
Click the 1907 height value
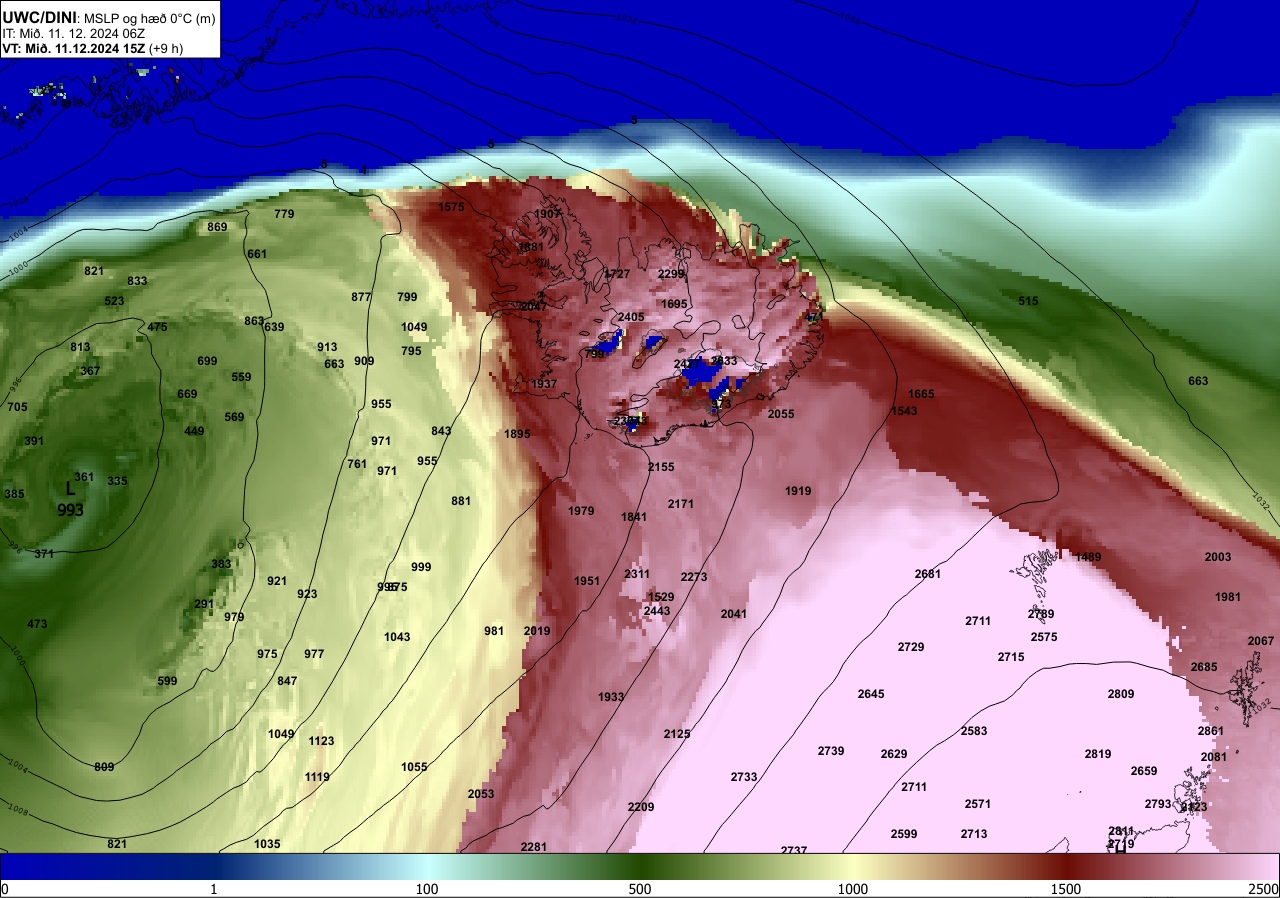click(547, 214)
